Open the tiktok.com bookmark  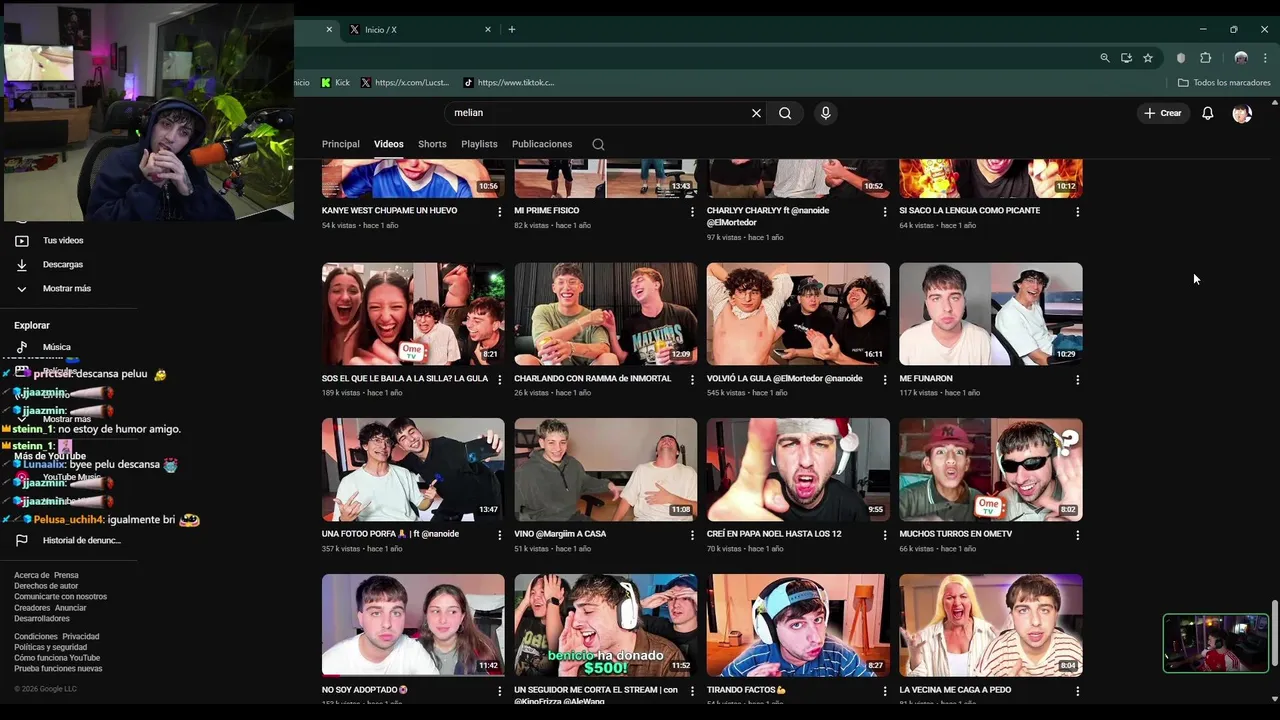508,83
